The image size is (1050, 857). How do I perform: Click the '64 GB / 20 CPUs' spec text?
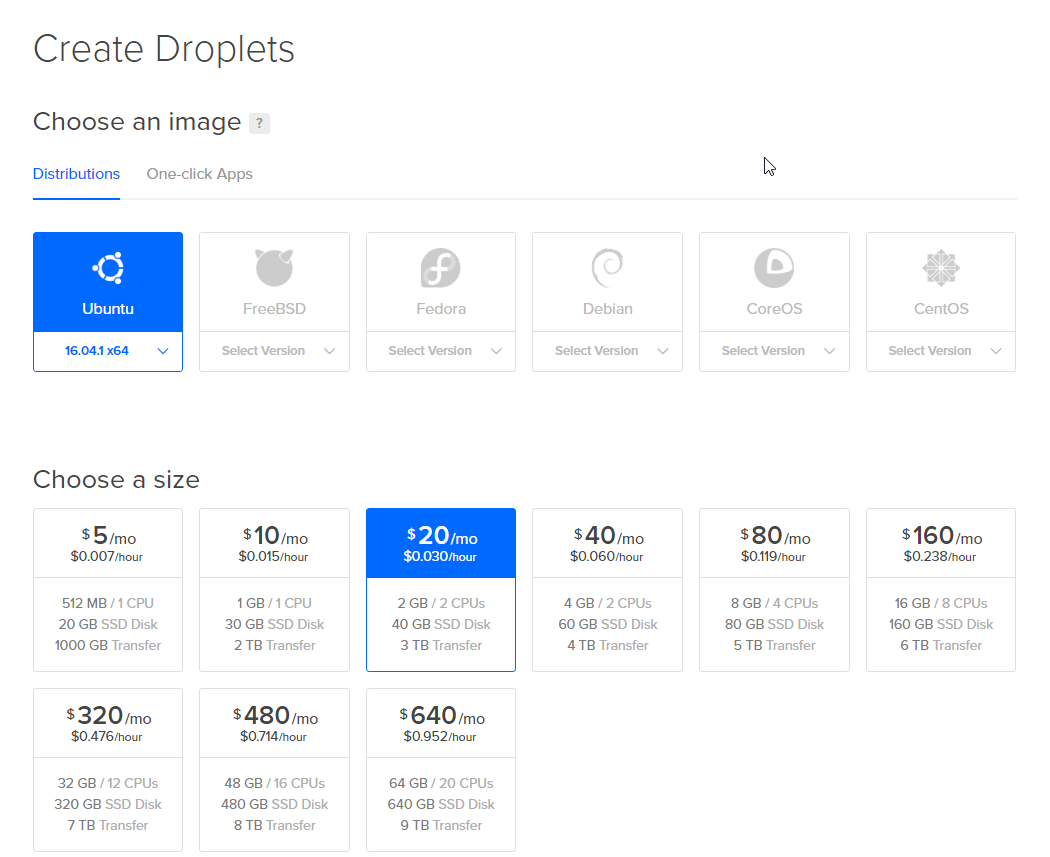click(441, 783)
